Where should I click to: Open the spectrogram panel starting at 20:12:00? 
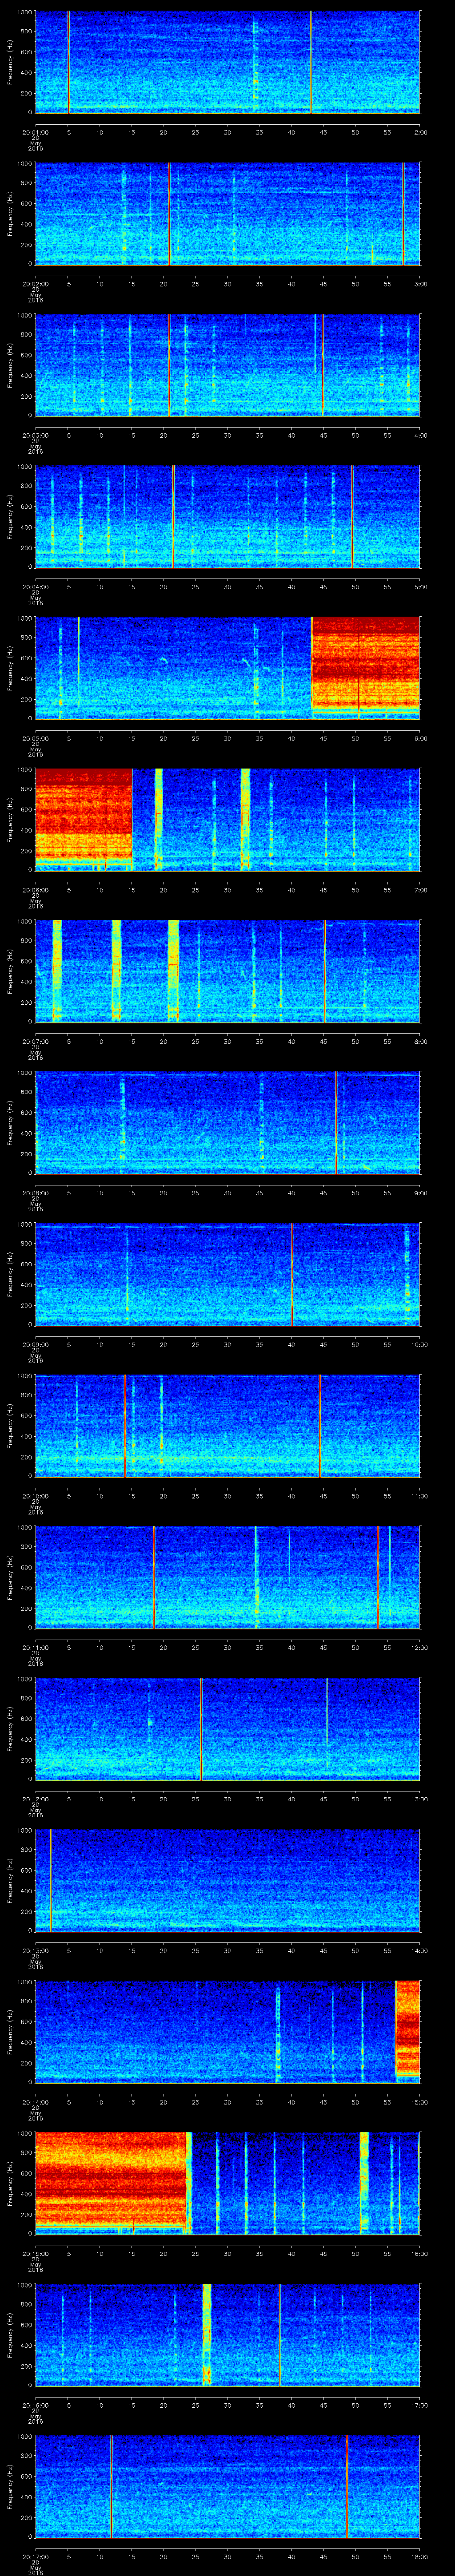coord(228,1728)
